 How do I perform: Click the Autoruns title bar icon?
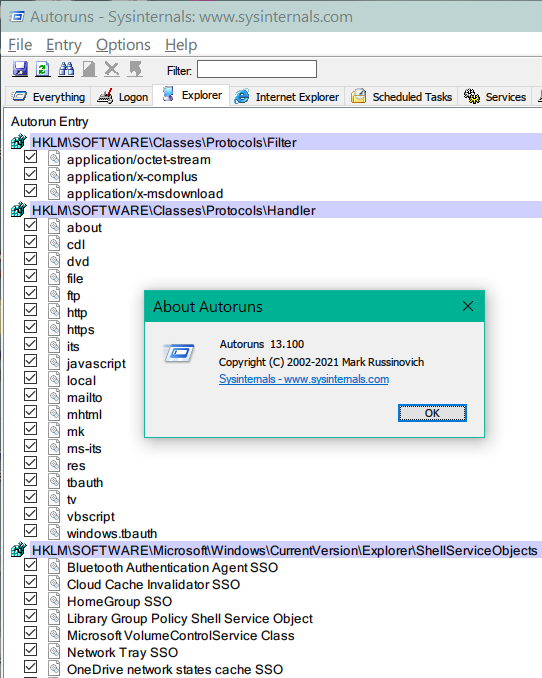click(17, 17)
